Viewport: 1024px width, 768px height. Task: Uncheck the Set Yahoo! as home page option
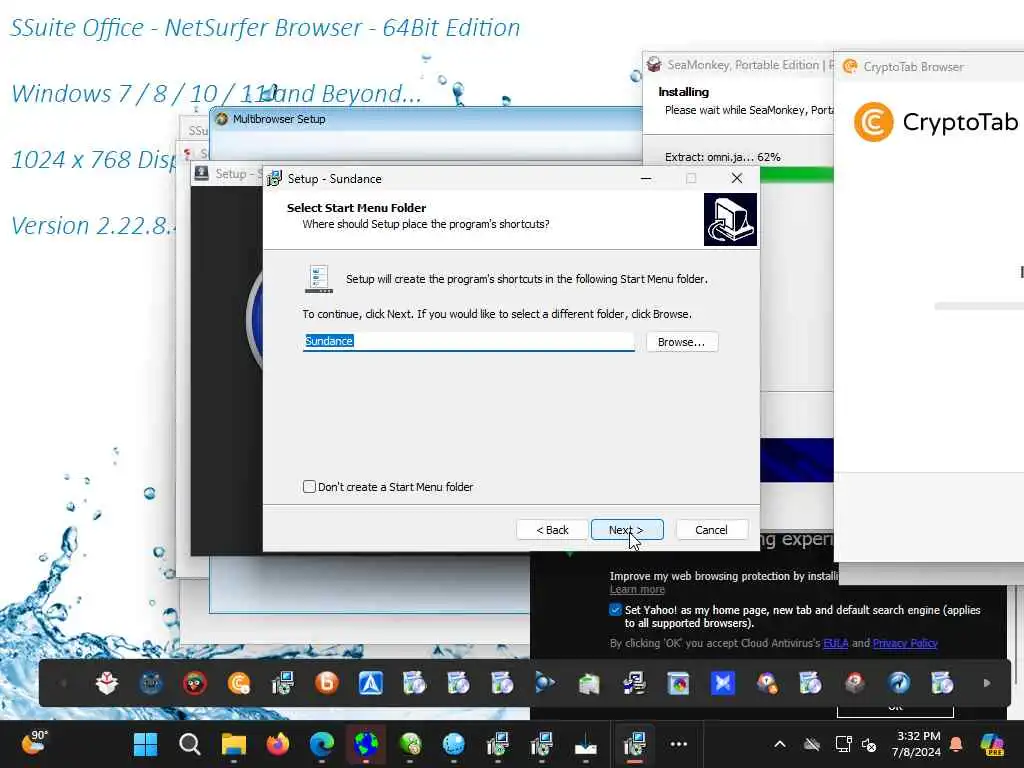[x=615, y=610]
